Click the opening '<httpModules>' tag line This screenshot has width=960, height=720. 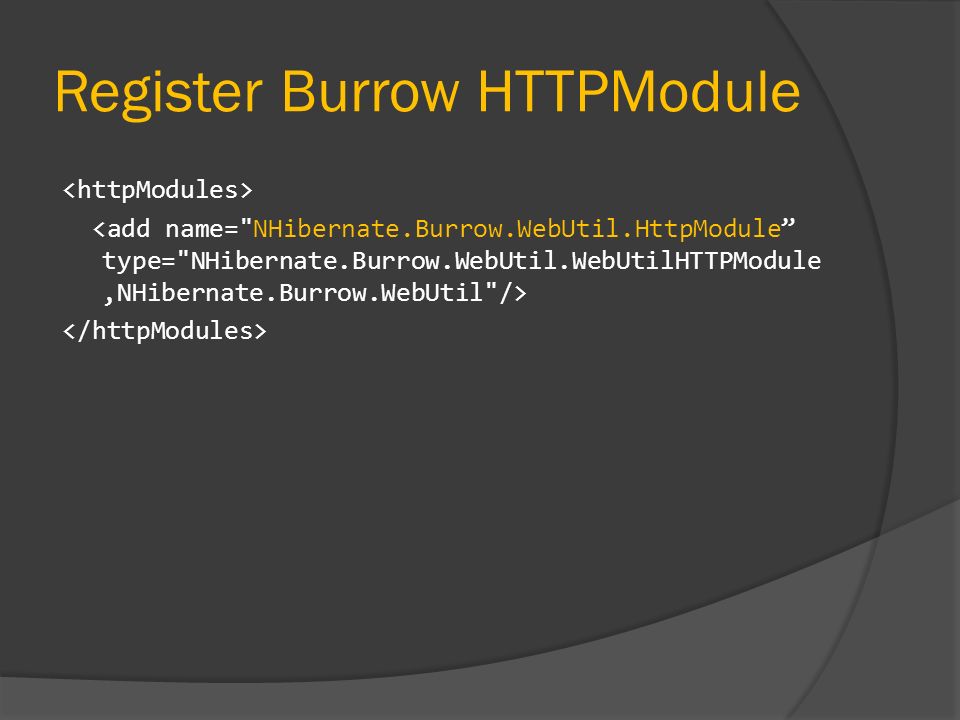(x=157, y=190)
